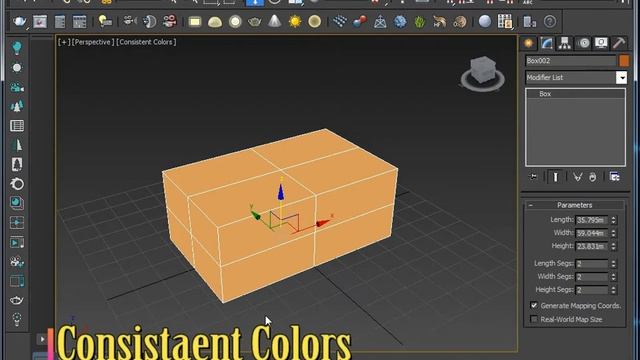Click the blue particle grid icon
This screenshot has width=640, height=360.
point(340,21)
